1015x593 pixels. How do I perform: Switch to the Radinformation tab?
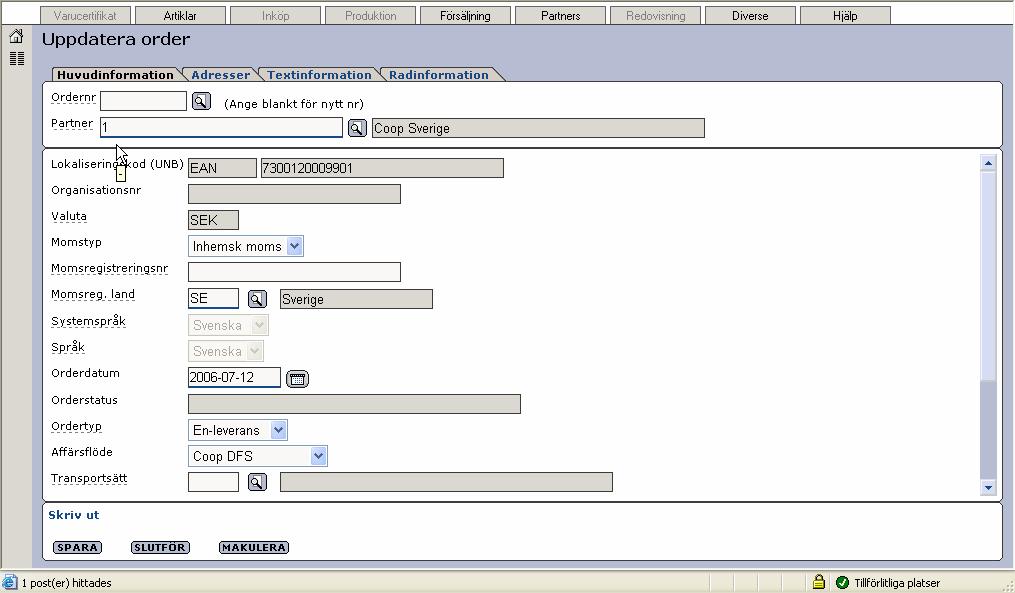pos(439,74)
